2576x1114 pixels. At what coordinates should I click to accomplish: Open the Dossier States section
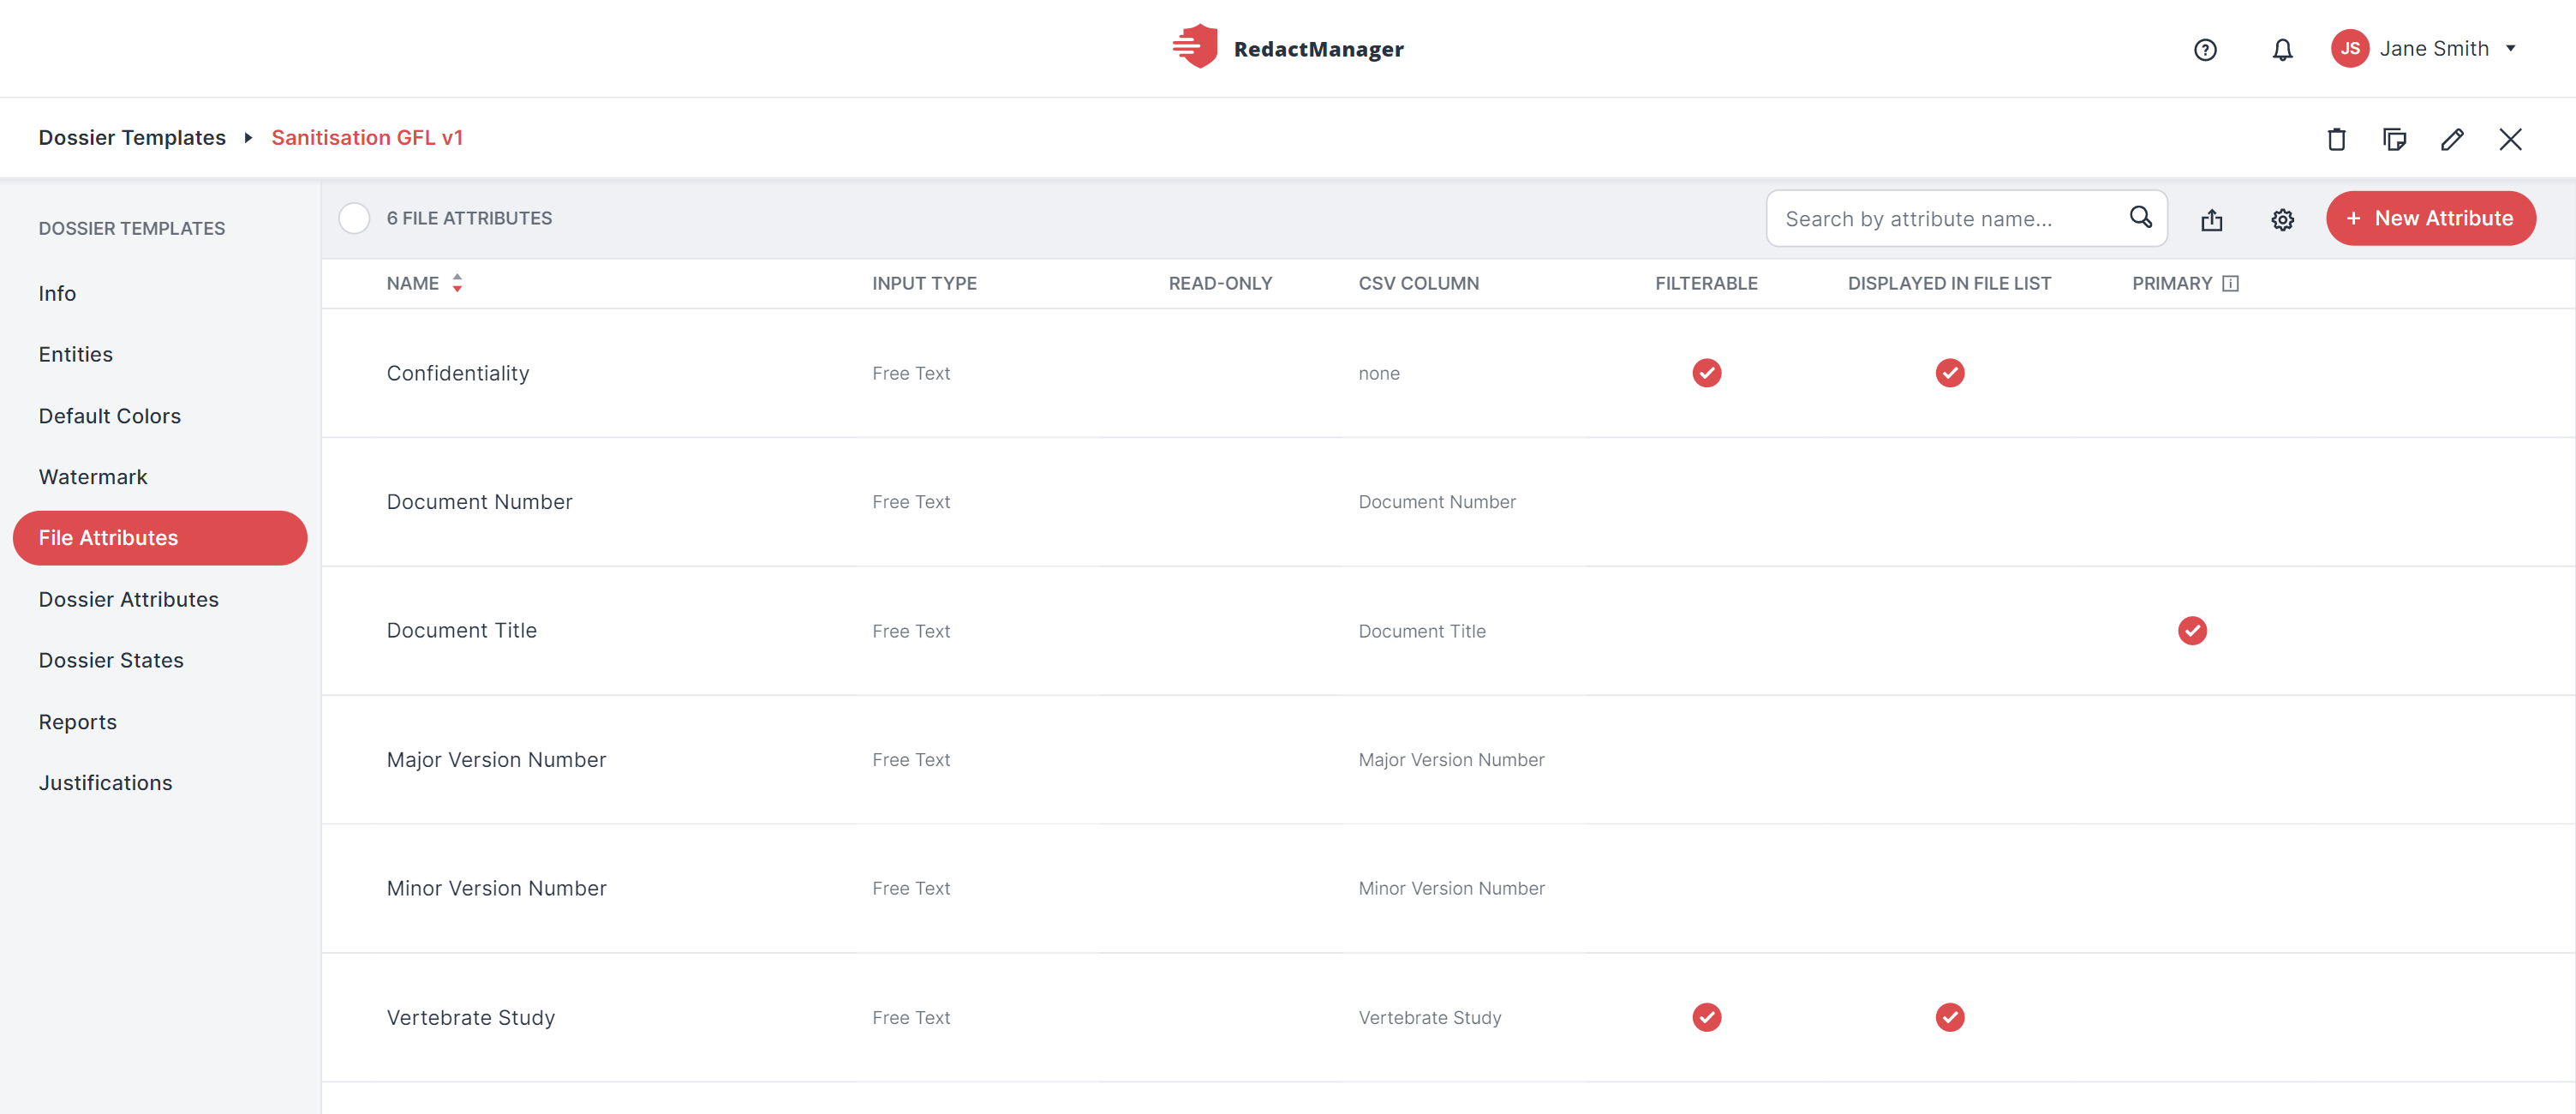pyautogui.click(x=111, y=660)
